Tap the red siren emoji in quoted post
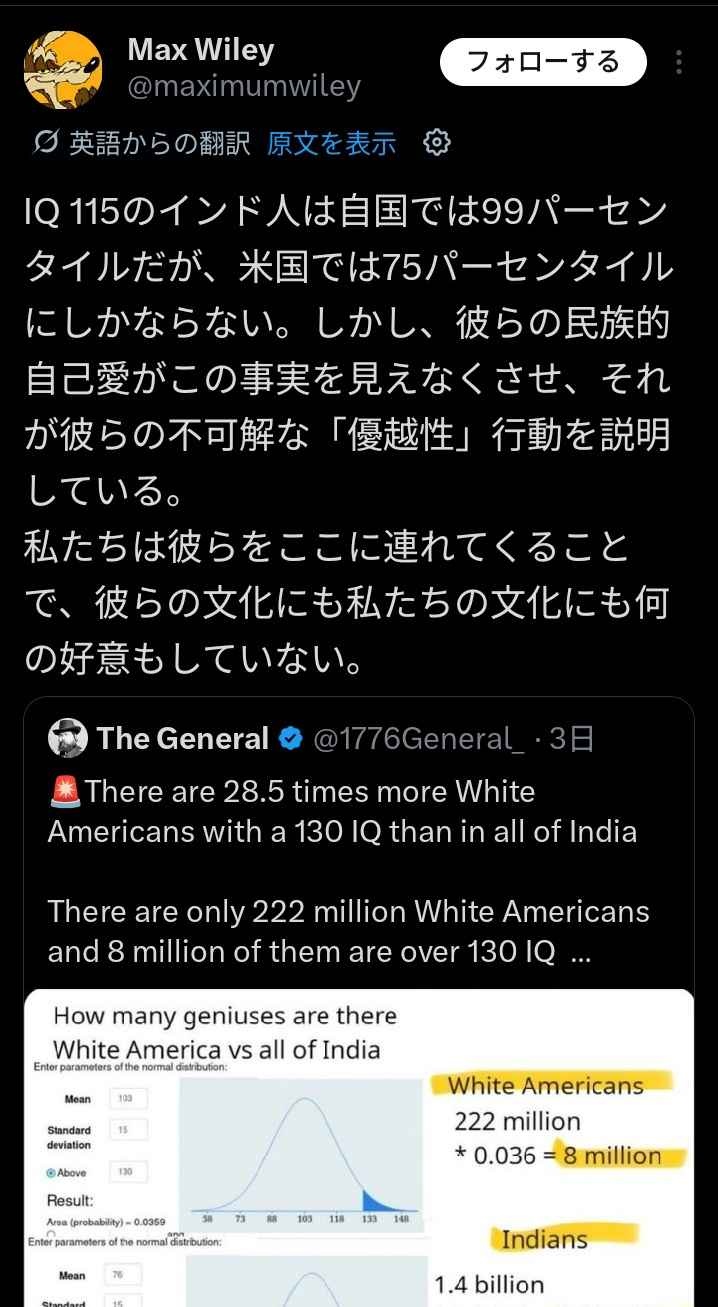718x1307 pixels. coord(65,792)
